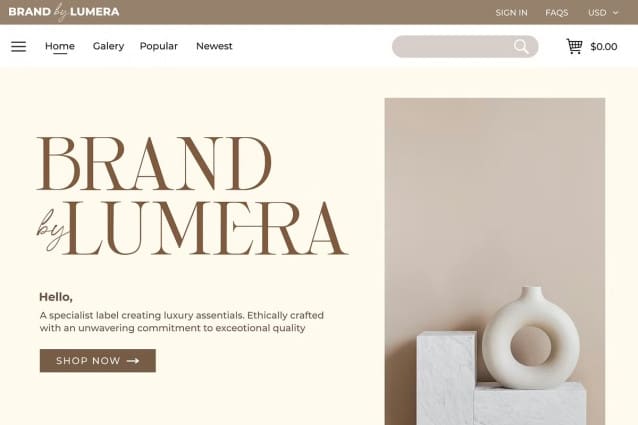Image resolution: width=638 pixels, height=425 pixels.
Task: Click the $0.00 cart total
Action: (x=604, y=46)
